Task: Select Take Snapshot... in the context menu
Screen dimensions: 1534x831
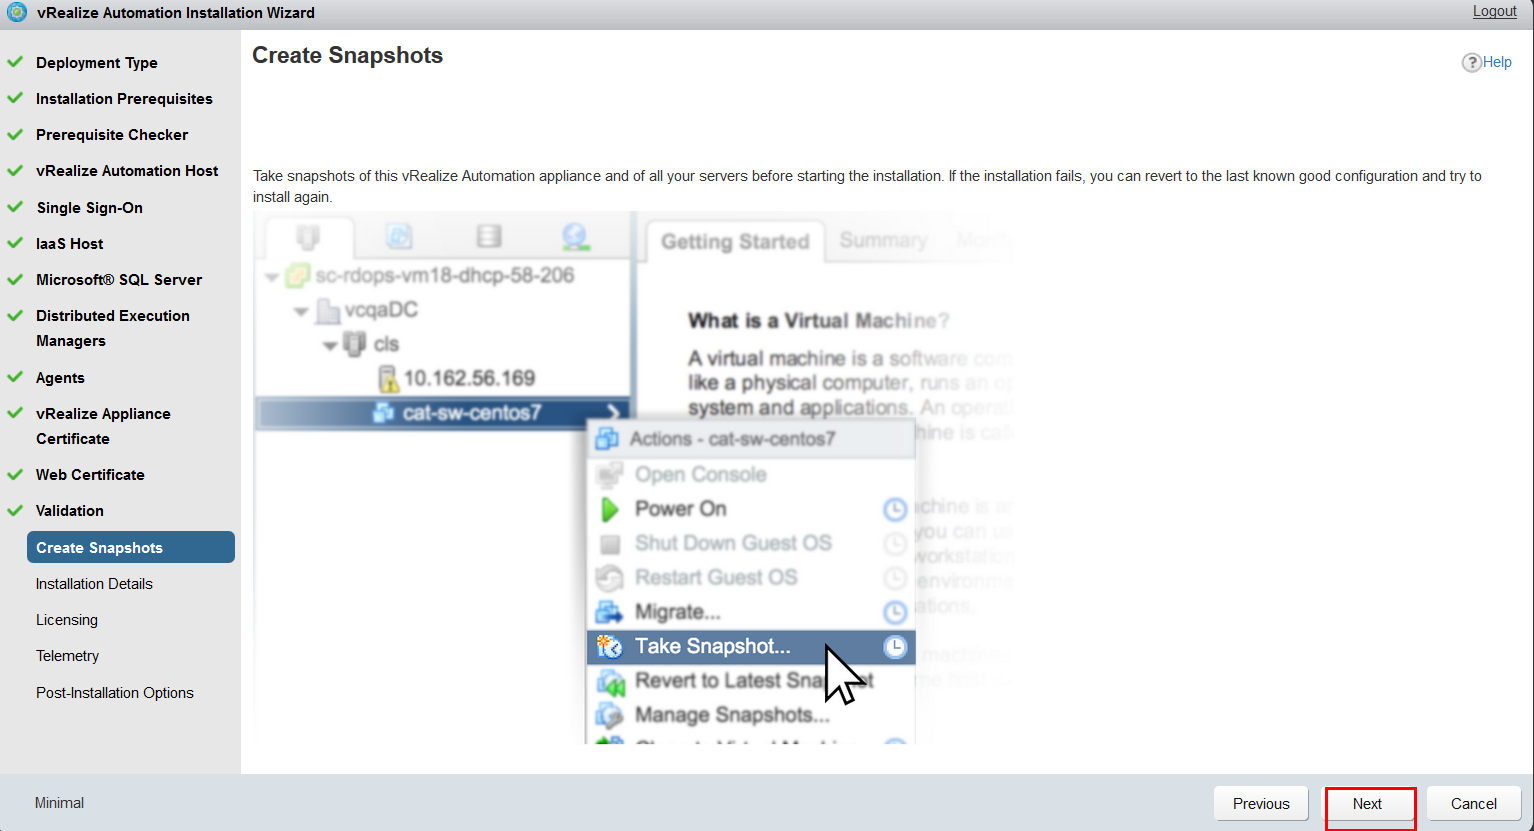Action: (x=750, y=647)
